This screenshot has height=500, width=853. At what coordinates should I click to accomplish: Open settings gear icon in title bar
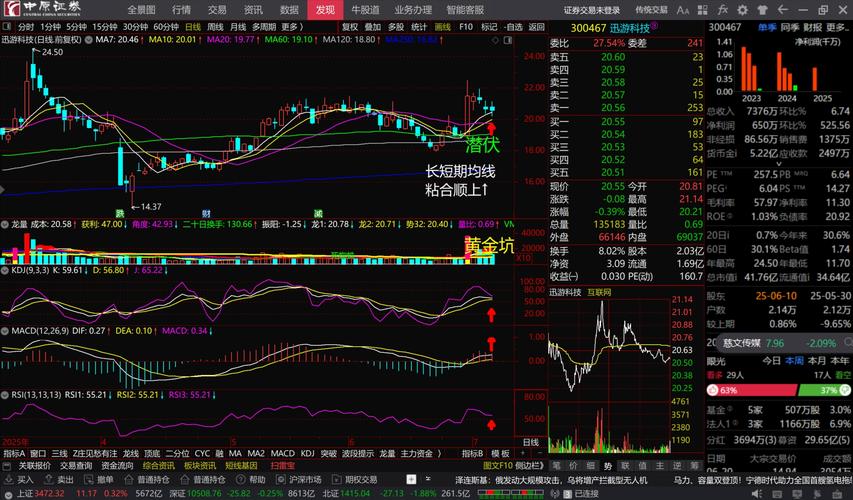[742, 10]
